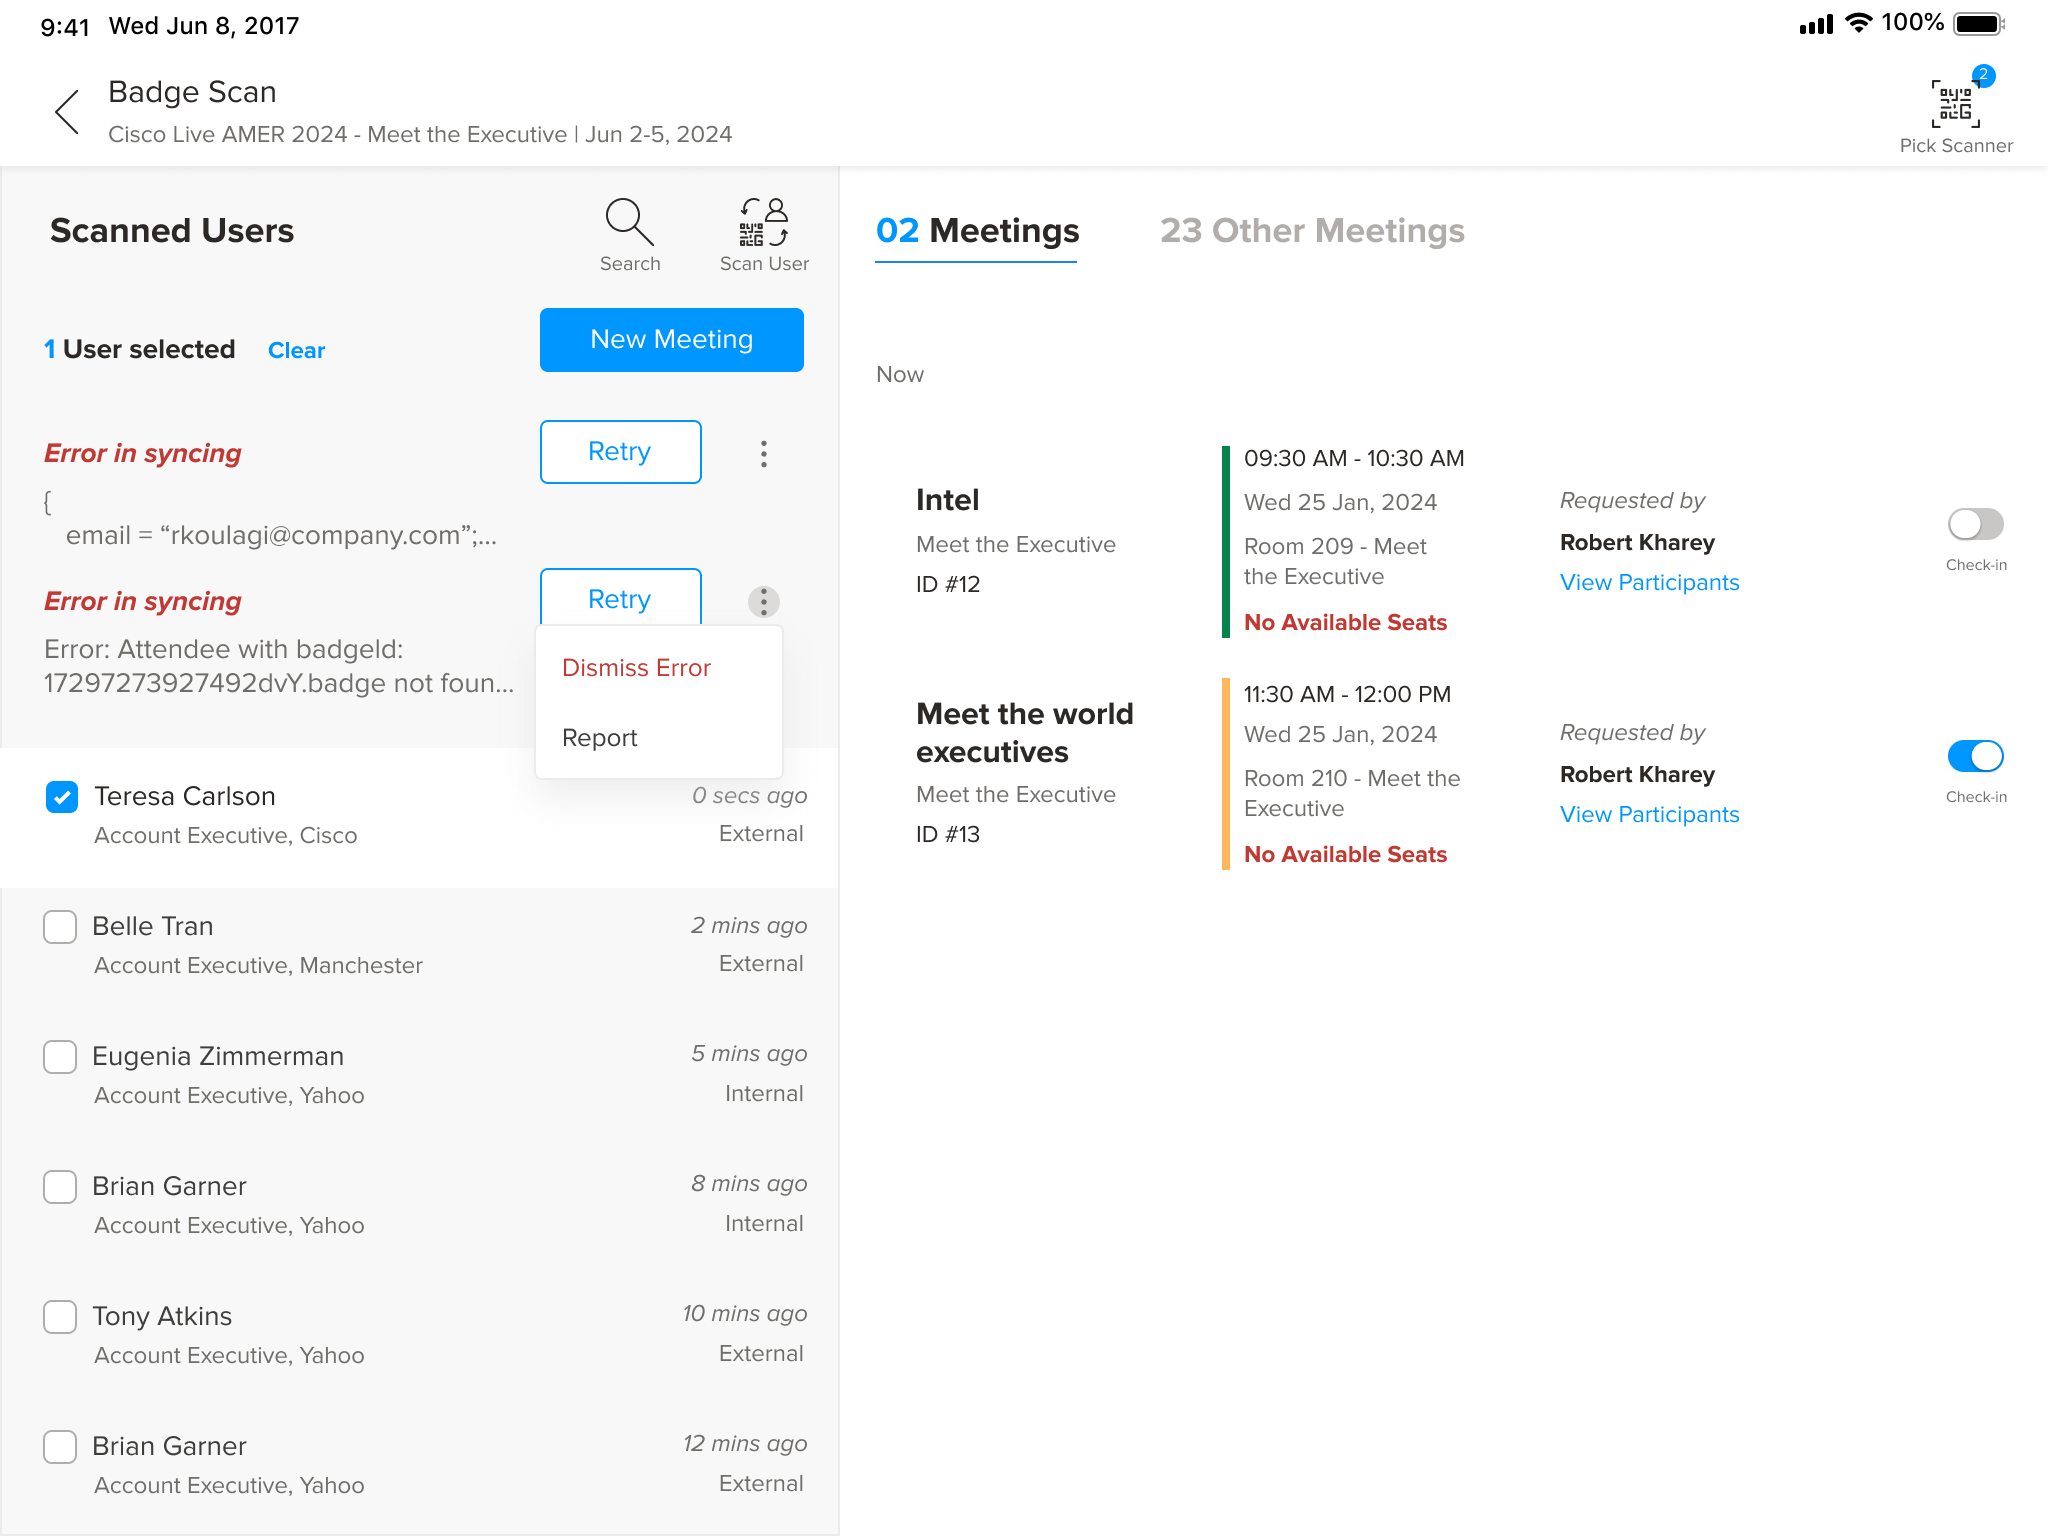Tap the Scan User icon
Screen dimensions: 2048x1536
point(764,222)
